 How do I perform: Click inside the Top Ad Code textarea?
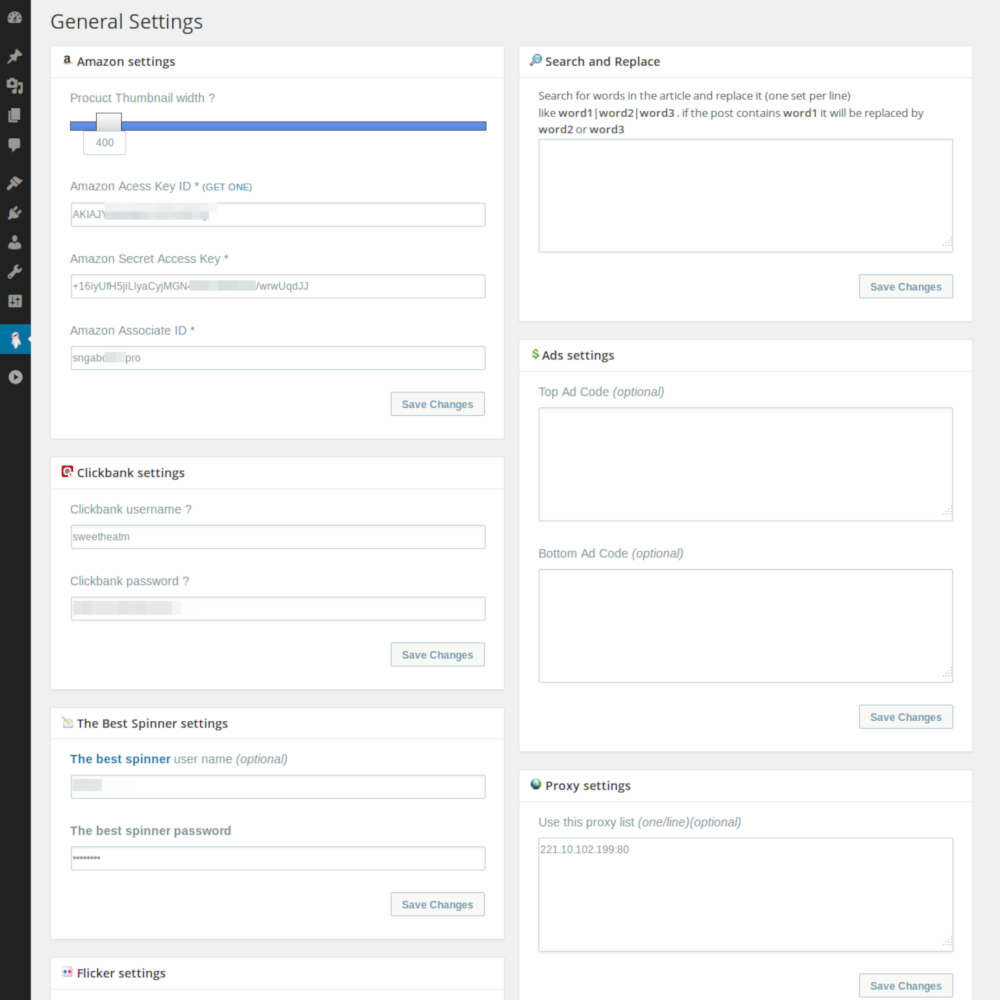[x=745, y=463]
